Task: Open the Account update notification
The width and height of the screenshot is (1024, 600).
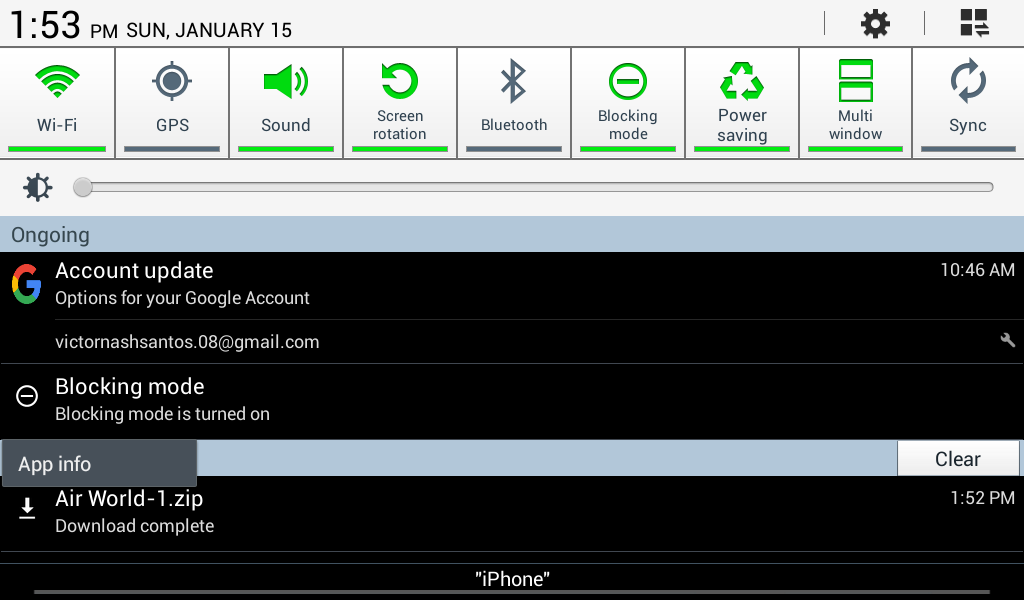Action: (512, 285)
